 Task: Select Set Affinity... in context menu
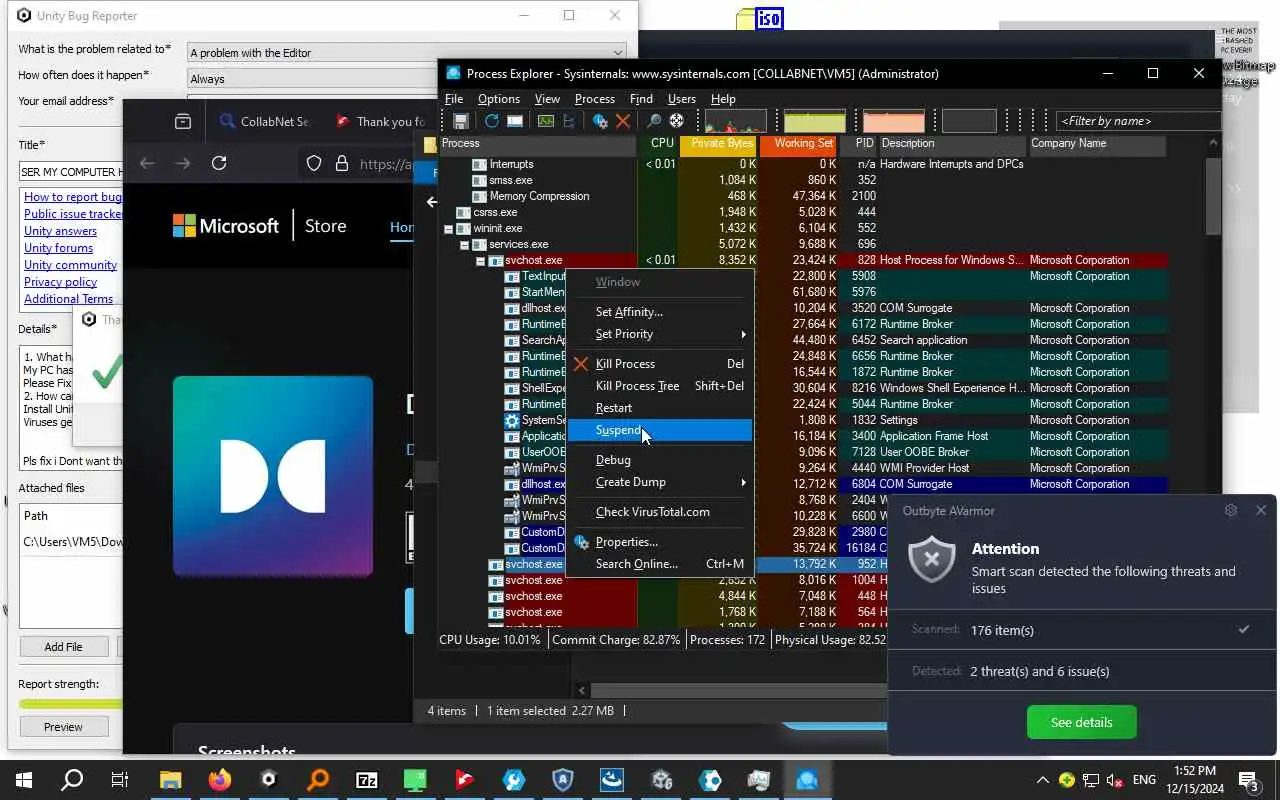click(660, 312)
